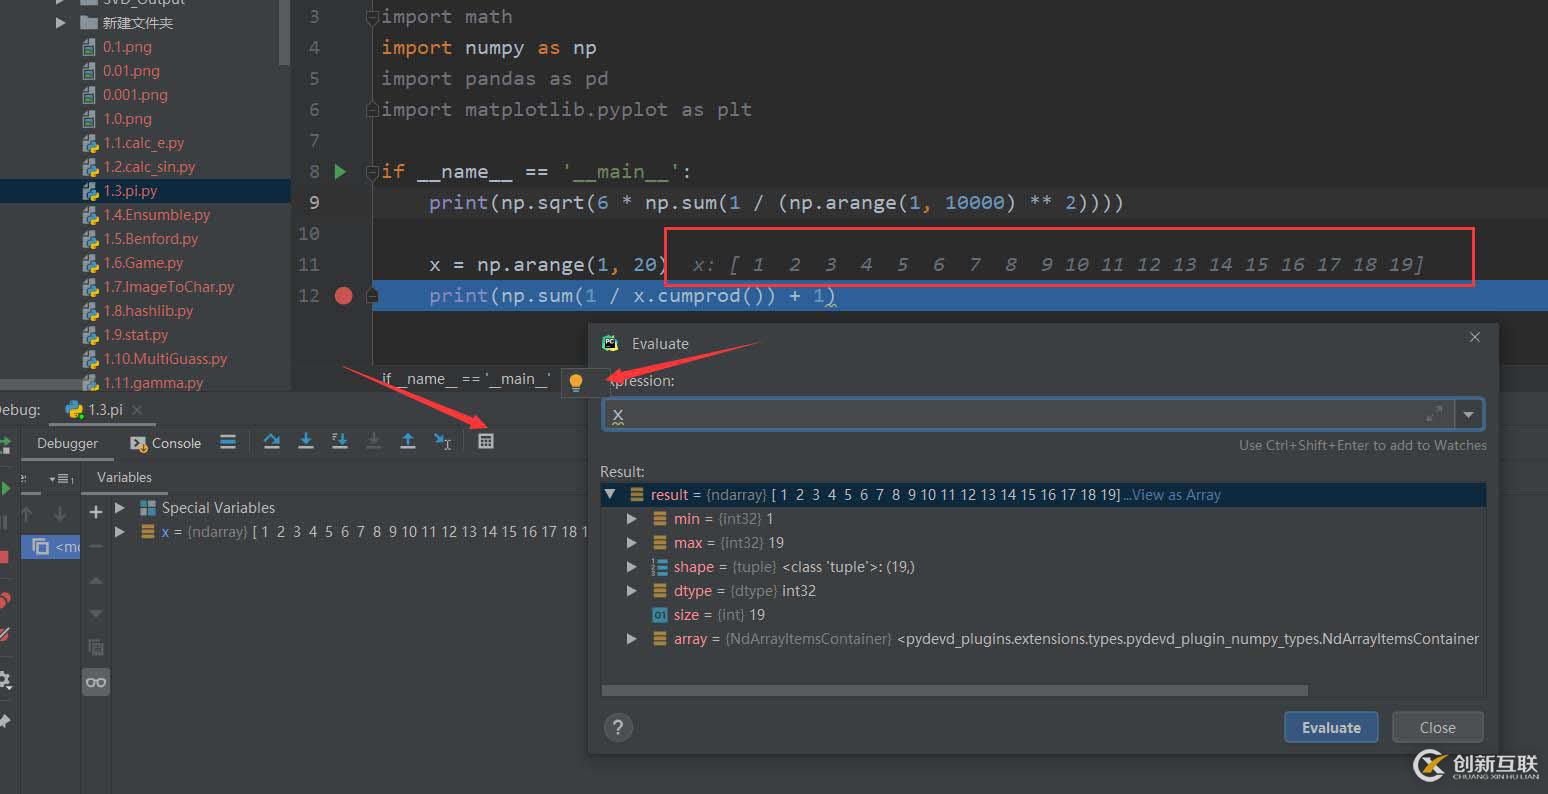Expand the dtype node in Result
1548x794 pixels.
[x=632, y=590]
